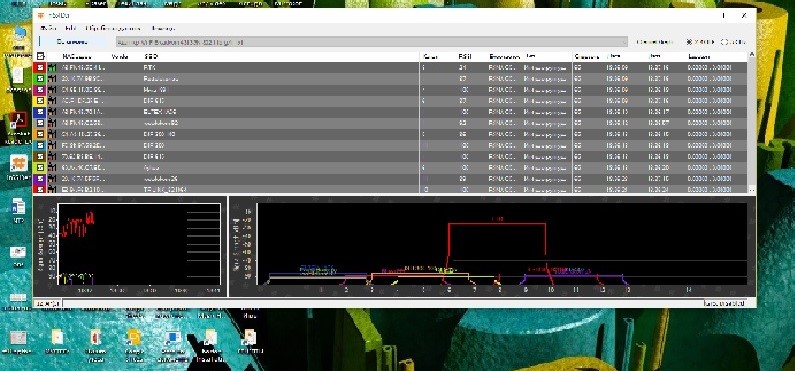Screen dimensions: 795x371
Task: Uncheck the red-colored network checkbox in the first row
Action: click(40, 67)
